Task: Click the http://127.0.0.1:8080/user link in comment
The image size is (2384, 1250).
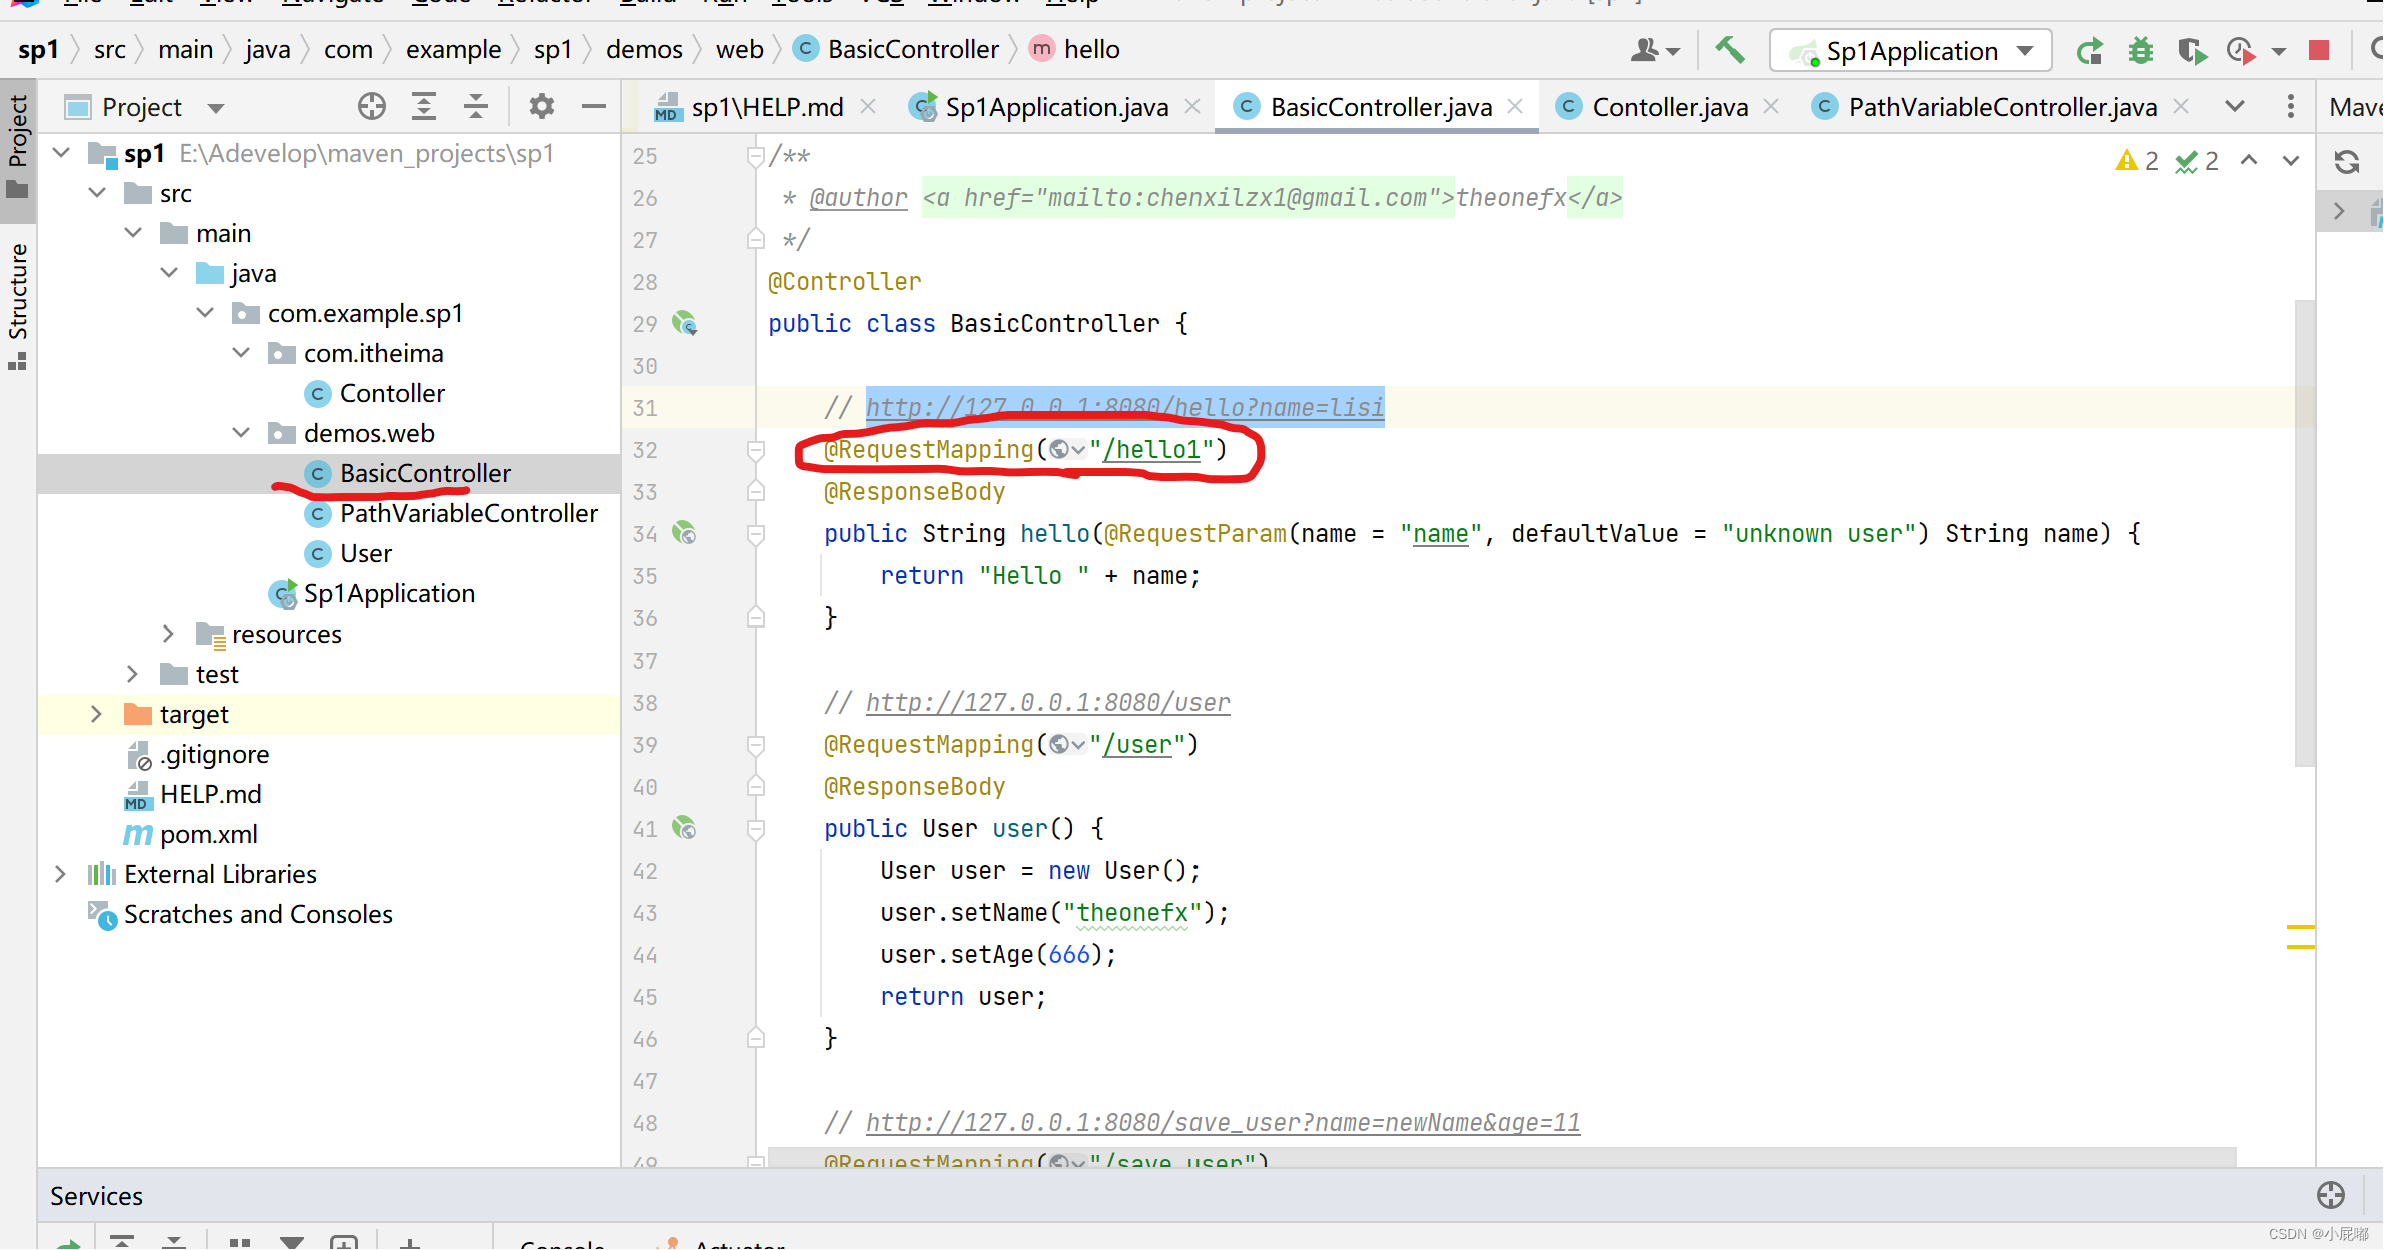Action: pyautogui.click(x=1047, y=702)
